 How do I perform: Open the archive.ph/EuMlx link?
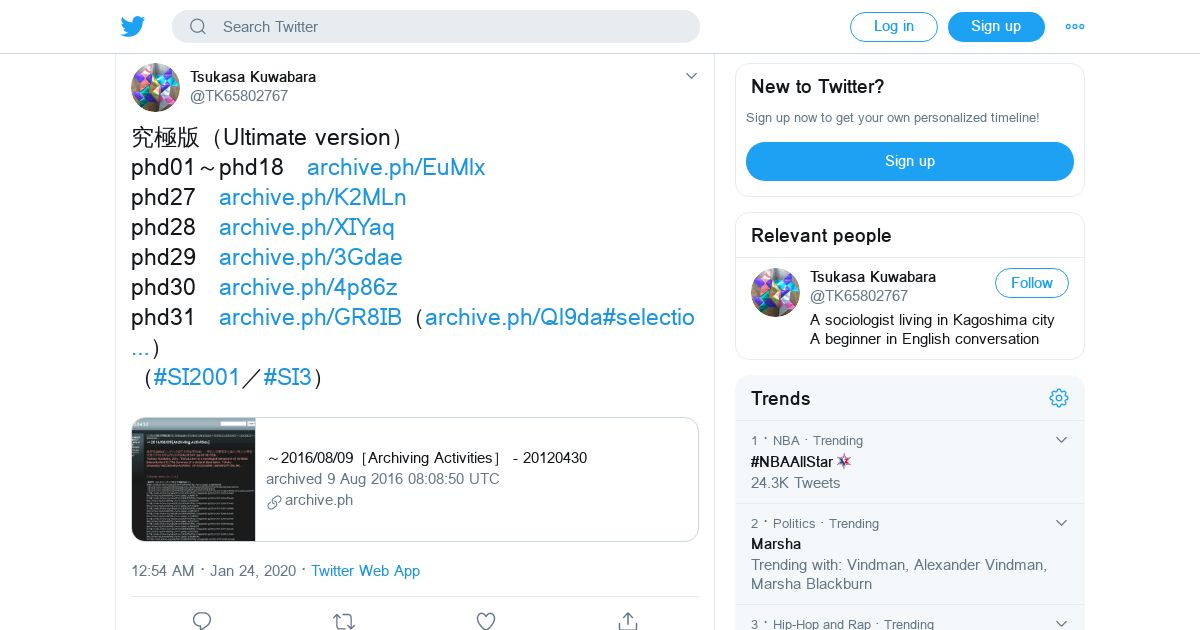coord(396,167)
